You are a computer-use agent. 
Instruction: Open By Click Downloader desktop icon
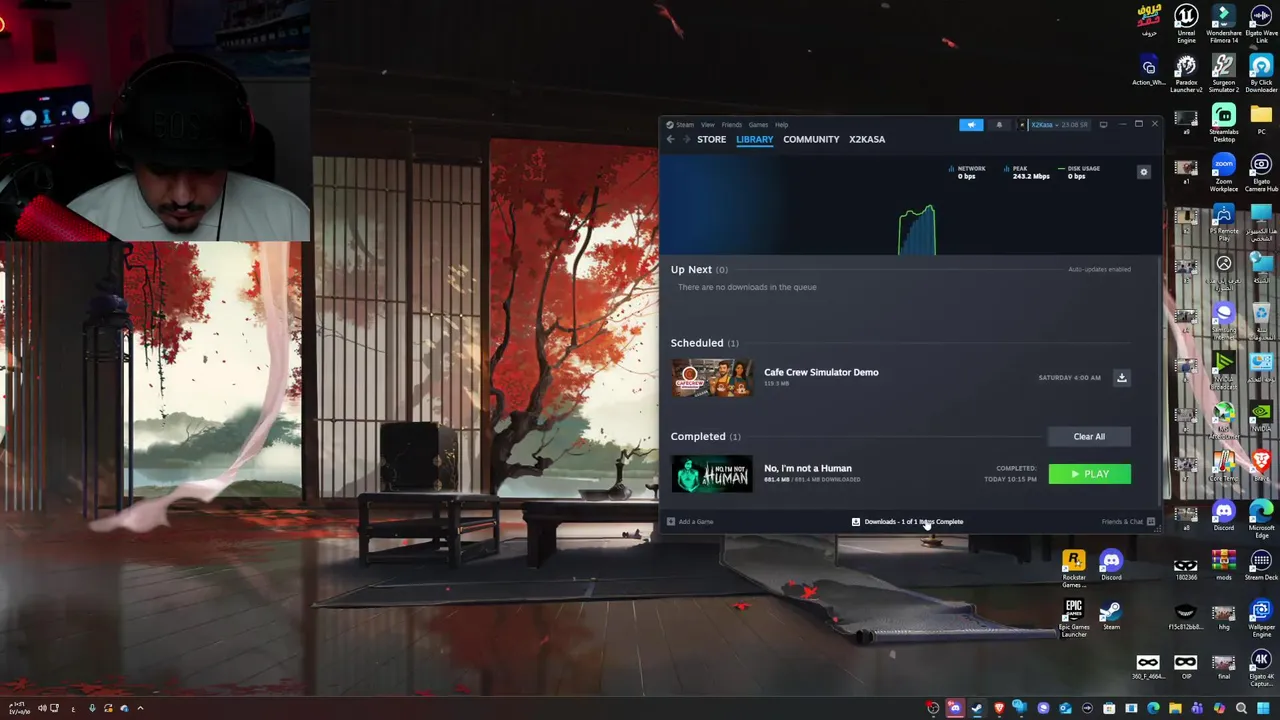coord(1261,73)
